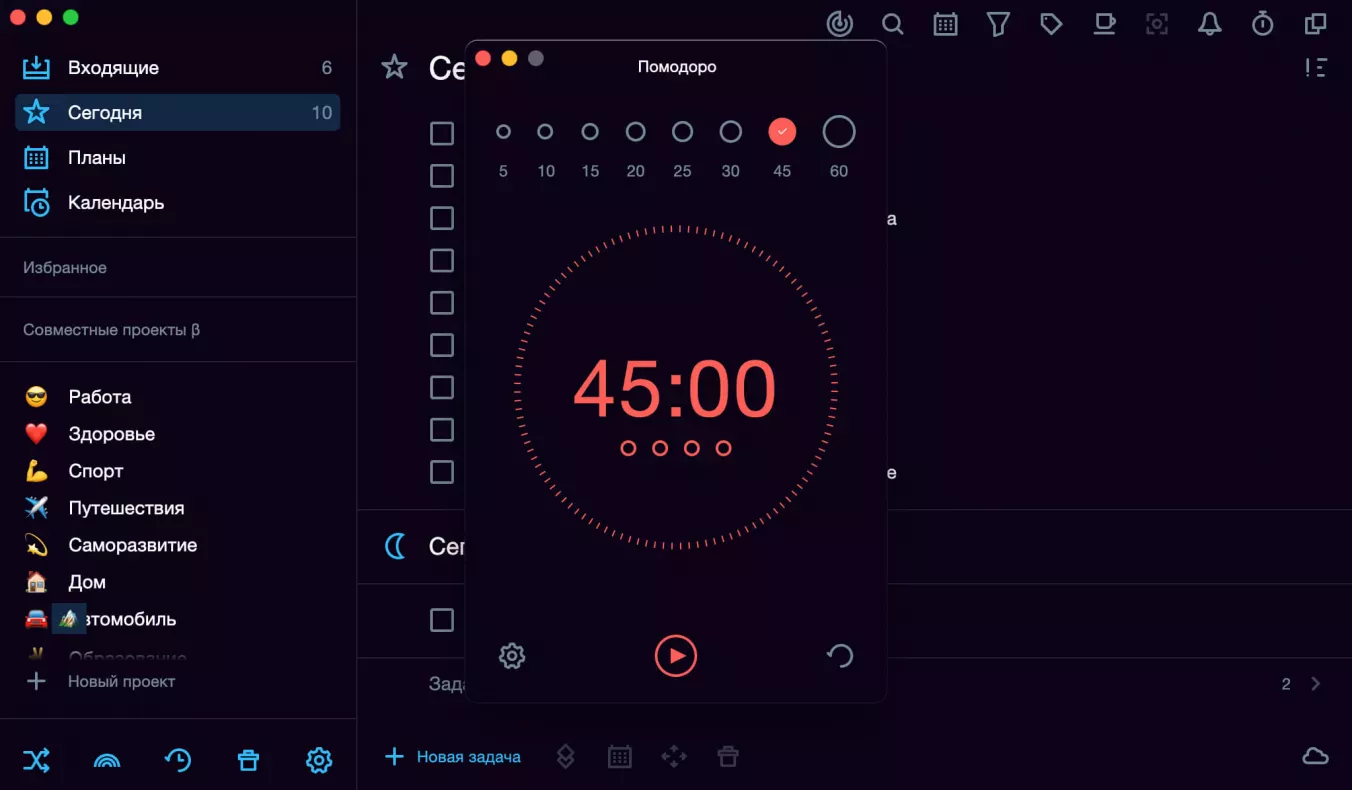Click the tag icon in top toolbar
Viewport: 1352px width, 790px height.
point(1051,24)
